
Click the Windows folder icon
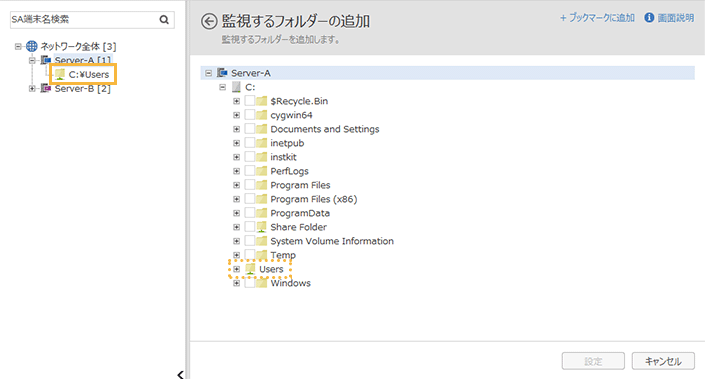click(x=262, y=283)
